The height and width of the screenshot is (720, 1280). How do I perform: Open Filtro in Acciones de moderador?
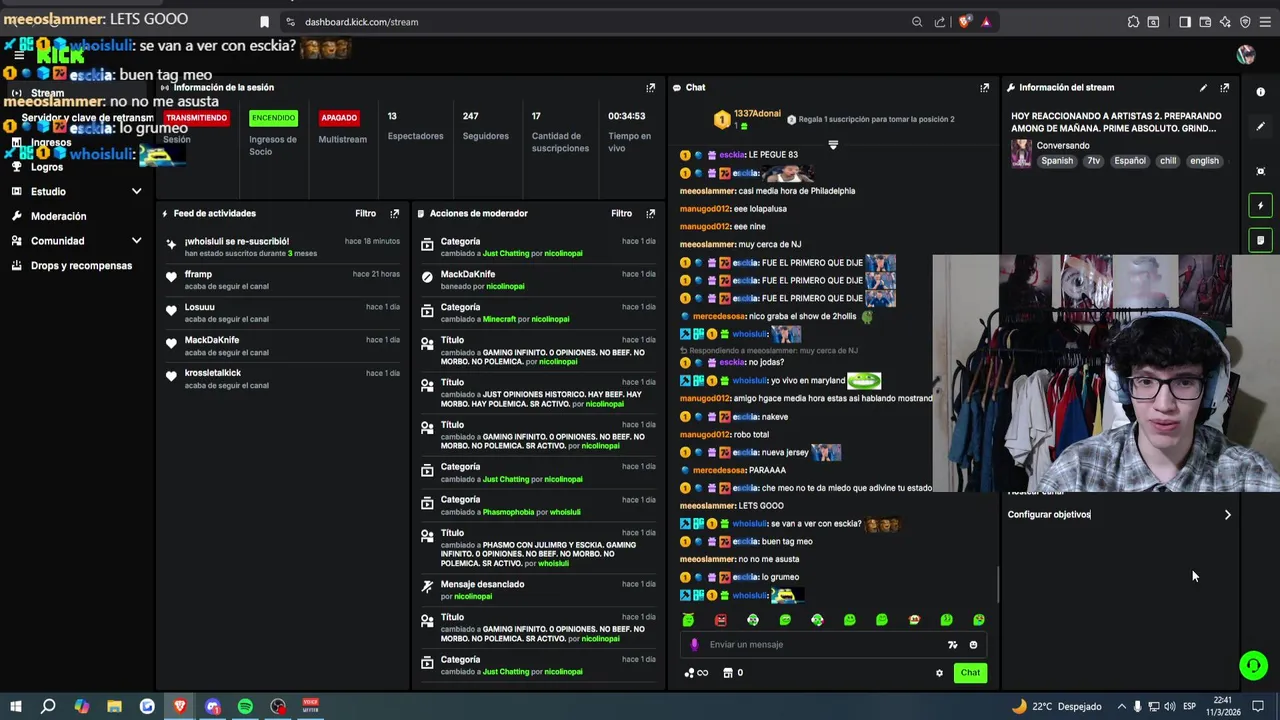click(x=621, y=214)
